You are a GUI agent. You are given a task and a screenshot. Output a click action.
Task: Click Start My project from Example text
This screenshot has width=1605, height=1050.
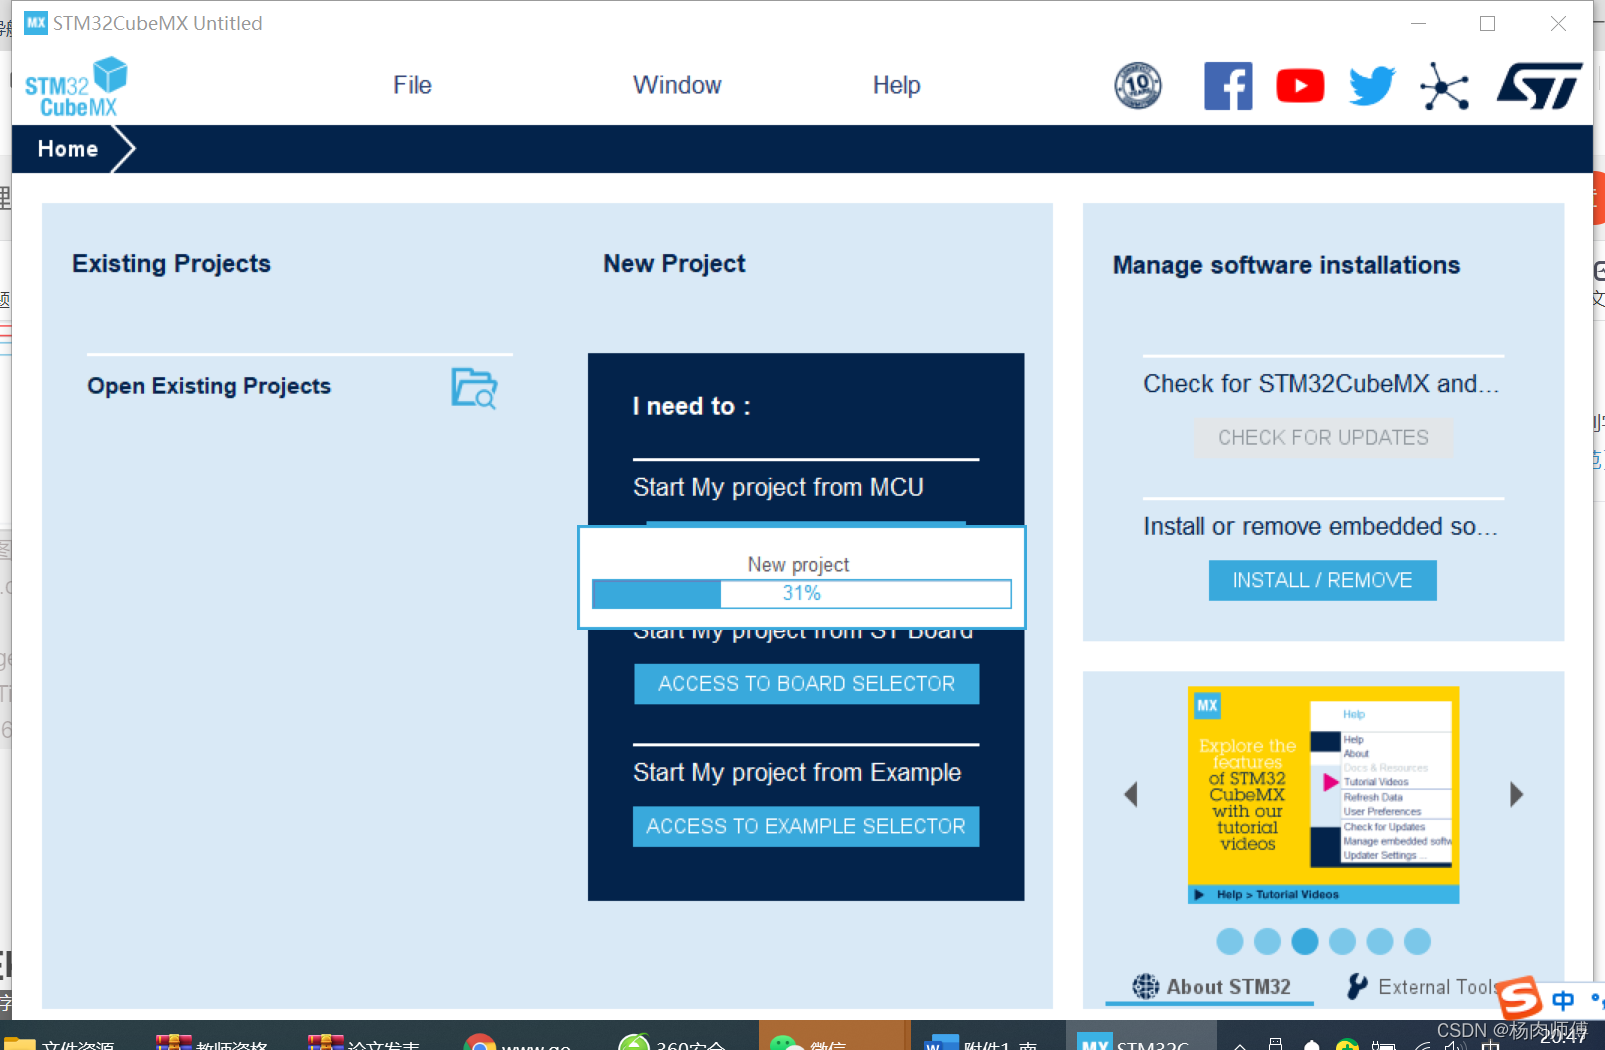point(797,773)
